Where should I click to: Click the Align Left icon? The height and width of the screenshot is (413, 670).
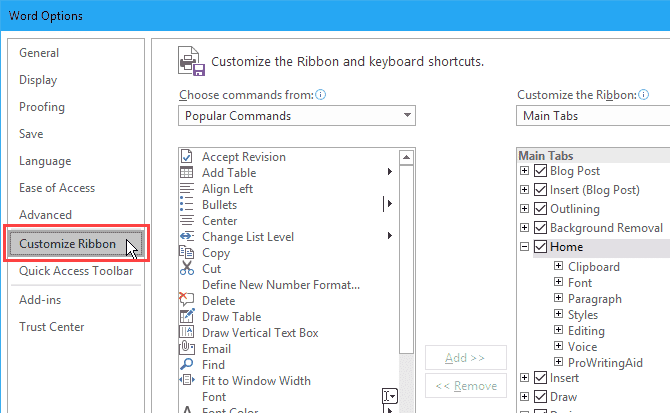pos(186,189)
